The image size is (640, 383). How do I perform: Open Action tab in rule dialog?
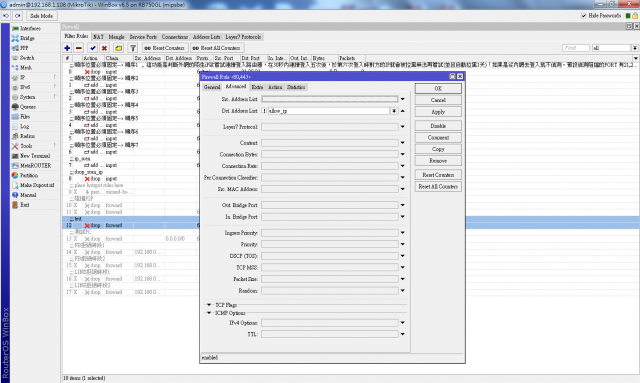pyautogui.click(x=275, y=87)
